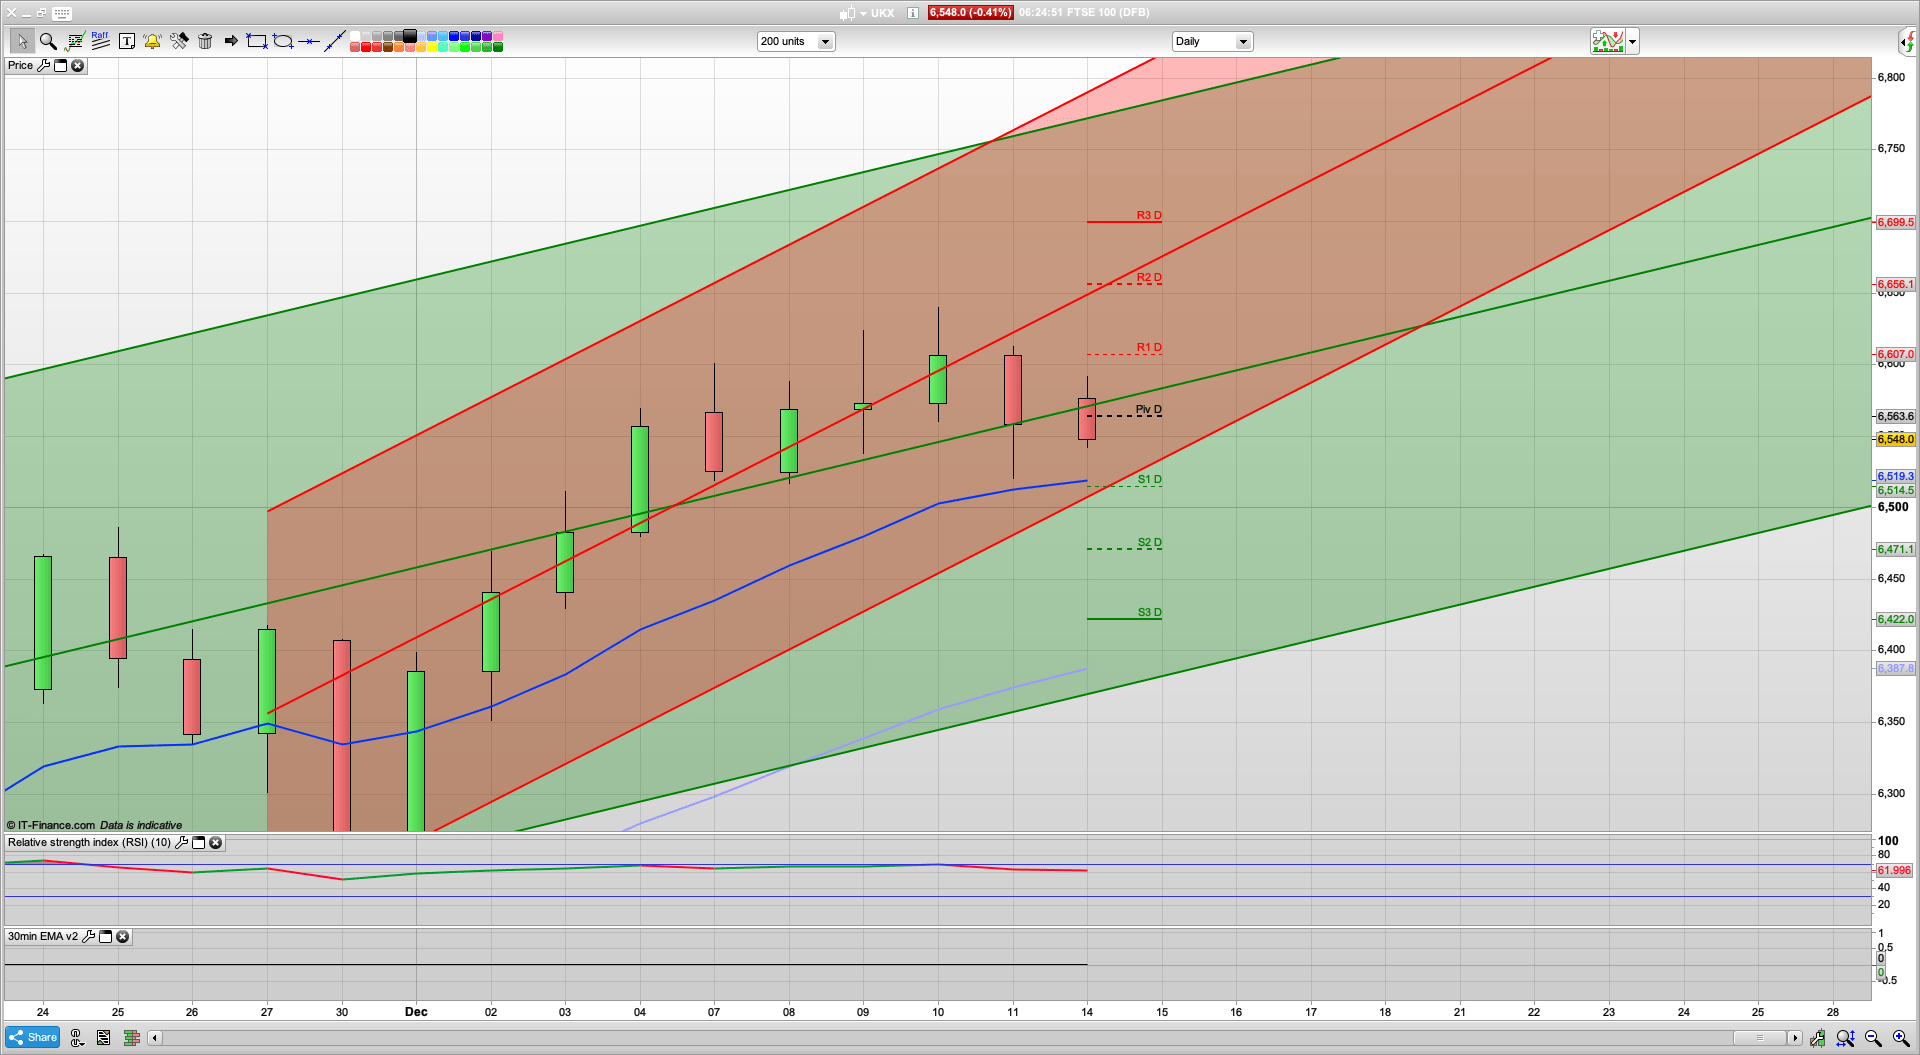Toggle the Price panel window icon
The height and width of the screenshot is (1055, 1920).
tap(60, 66)
